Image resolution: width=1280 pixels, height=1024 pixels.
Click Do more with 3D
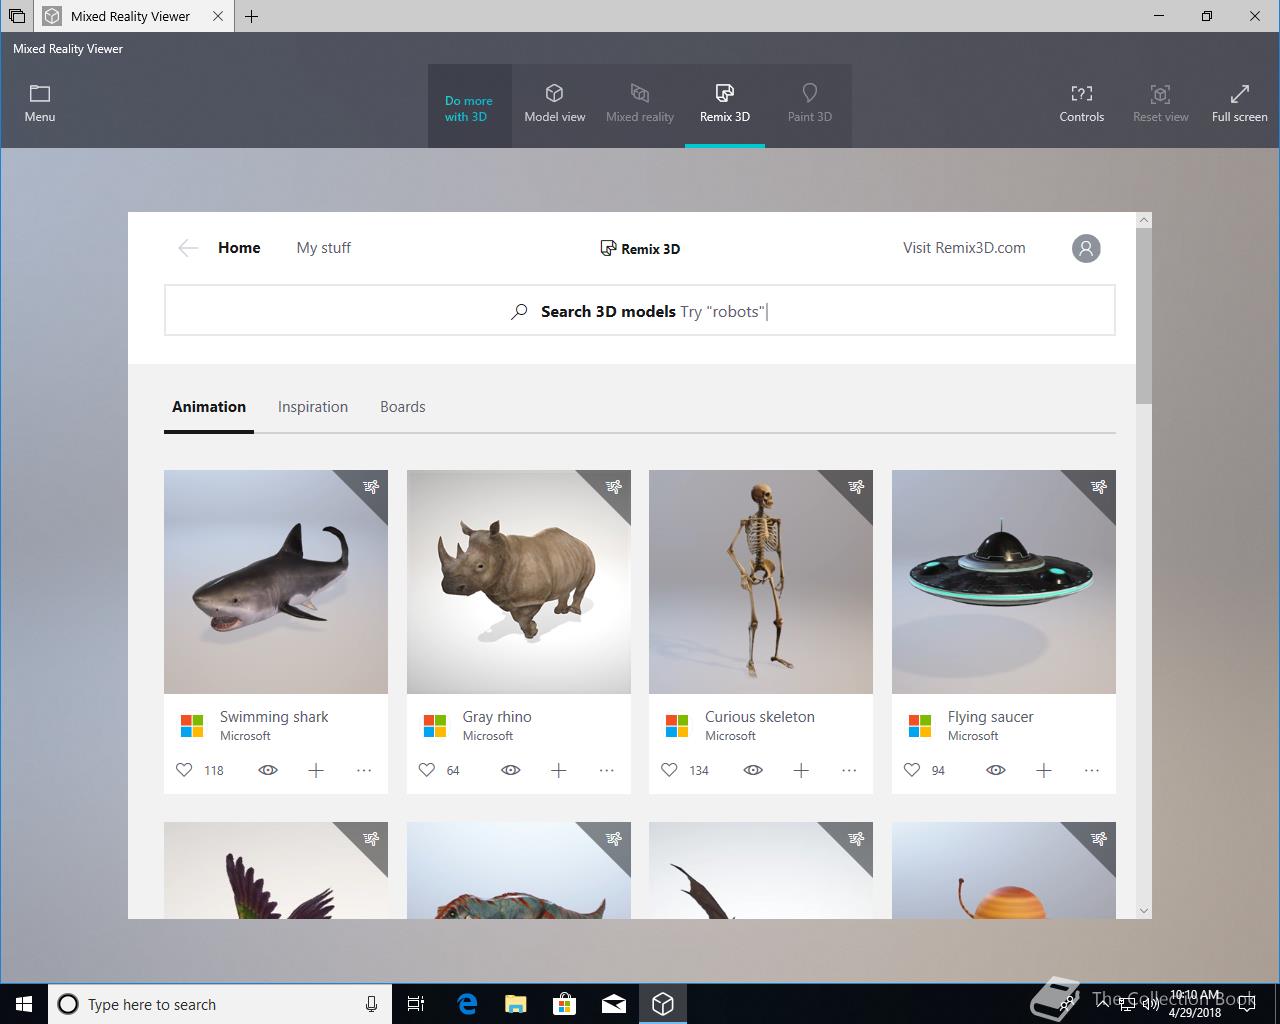469,108
